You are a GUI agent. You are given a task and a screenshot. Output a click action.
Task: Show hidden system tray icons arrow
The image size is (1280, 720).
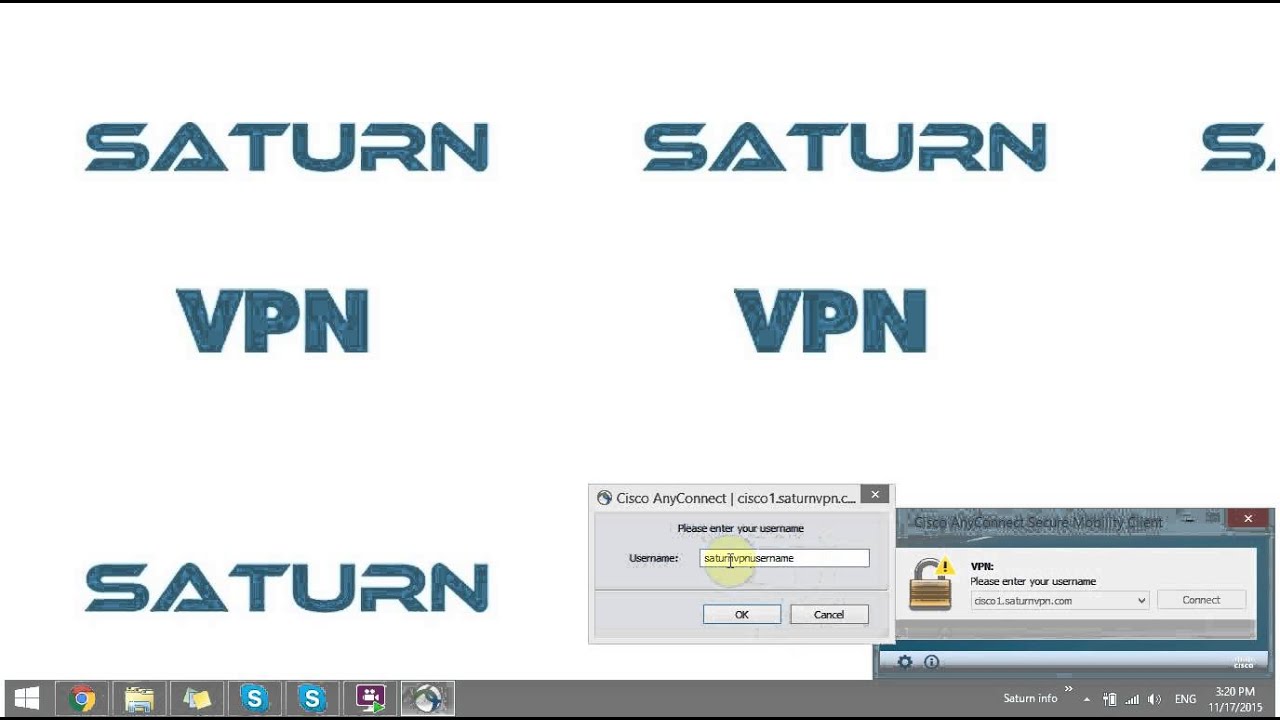[1087, 700]
